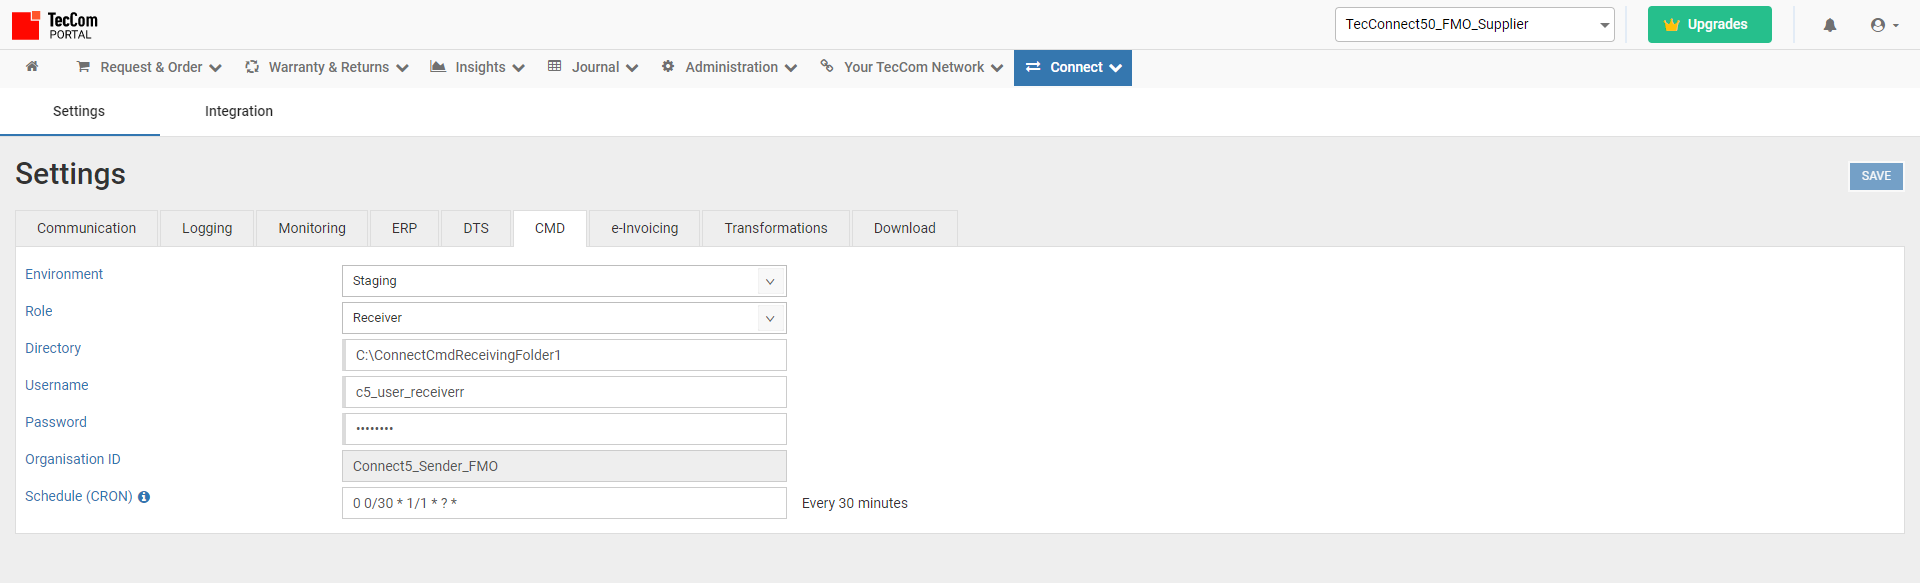Open the Environment dropdown showing Staging
Screen dimensions: 1920x583
click(564, 281)
